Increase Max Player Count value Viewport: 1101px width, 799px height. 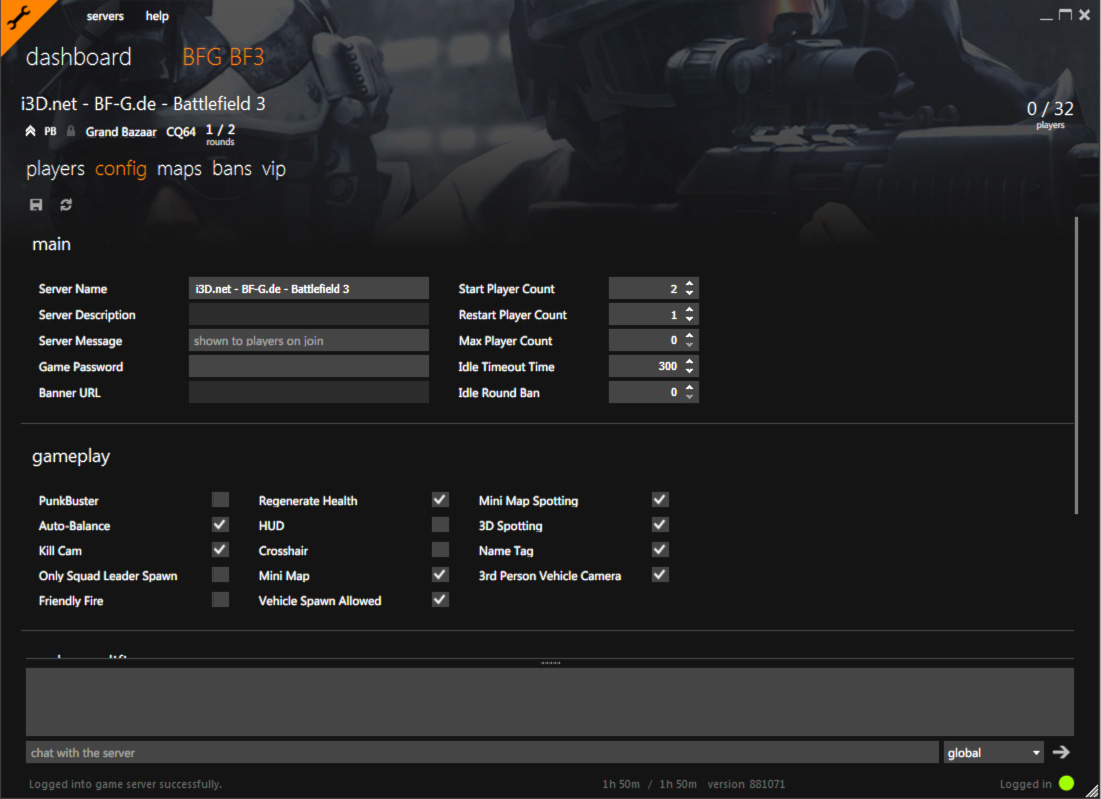click(x=690, y=336)
